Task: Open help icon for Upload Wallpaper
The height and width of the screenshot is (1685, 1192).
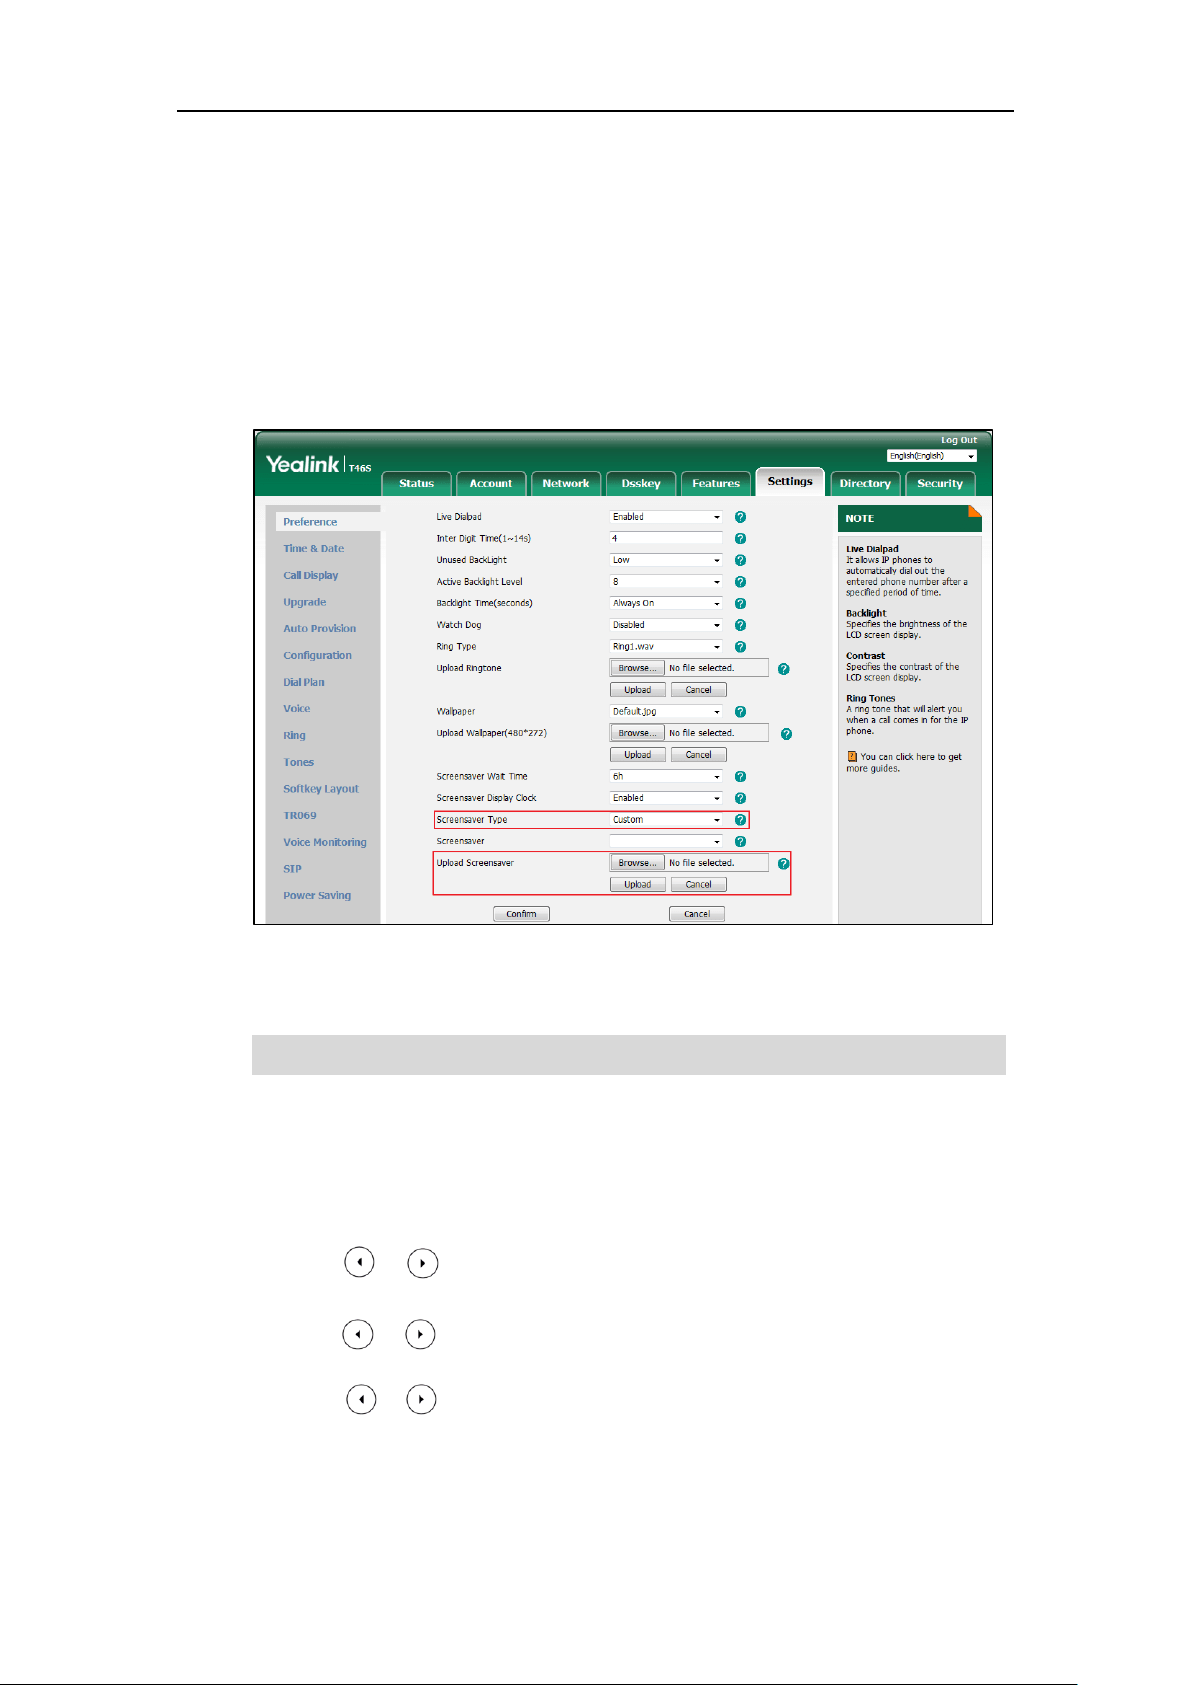Action: tap(786, 733)
